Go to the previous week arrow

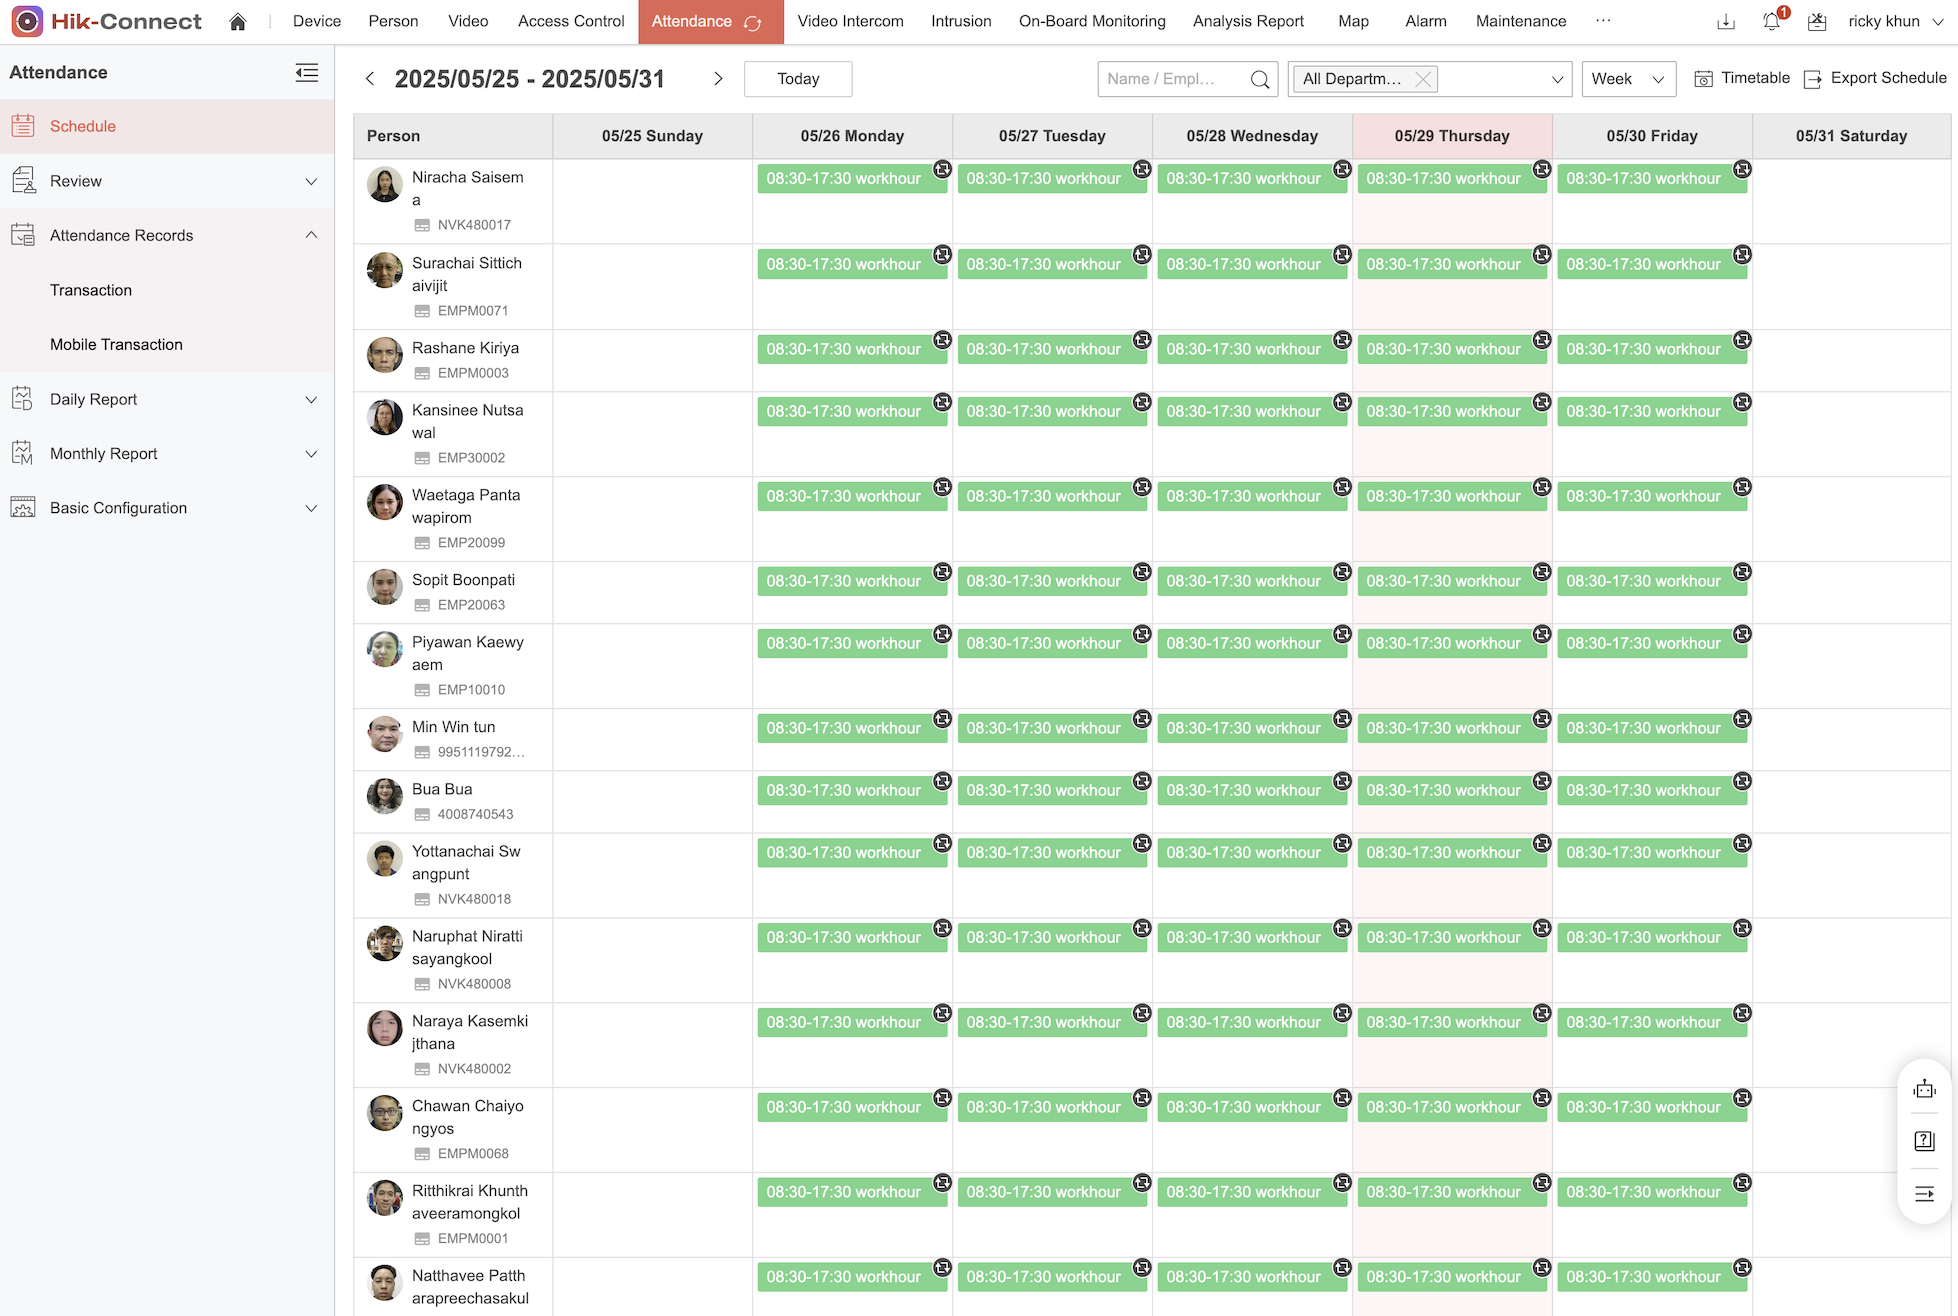[370, 79]
